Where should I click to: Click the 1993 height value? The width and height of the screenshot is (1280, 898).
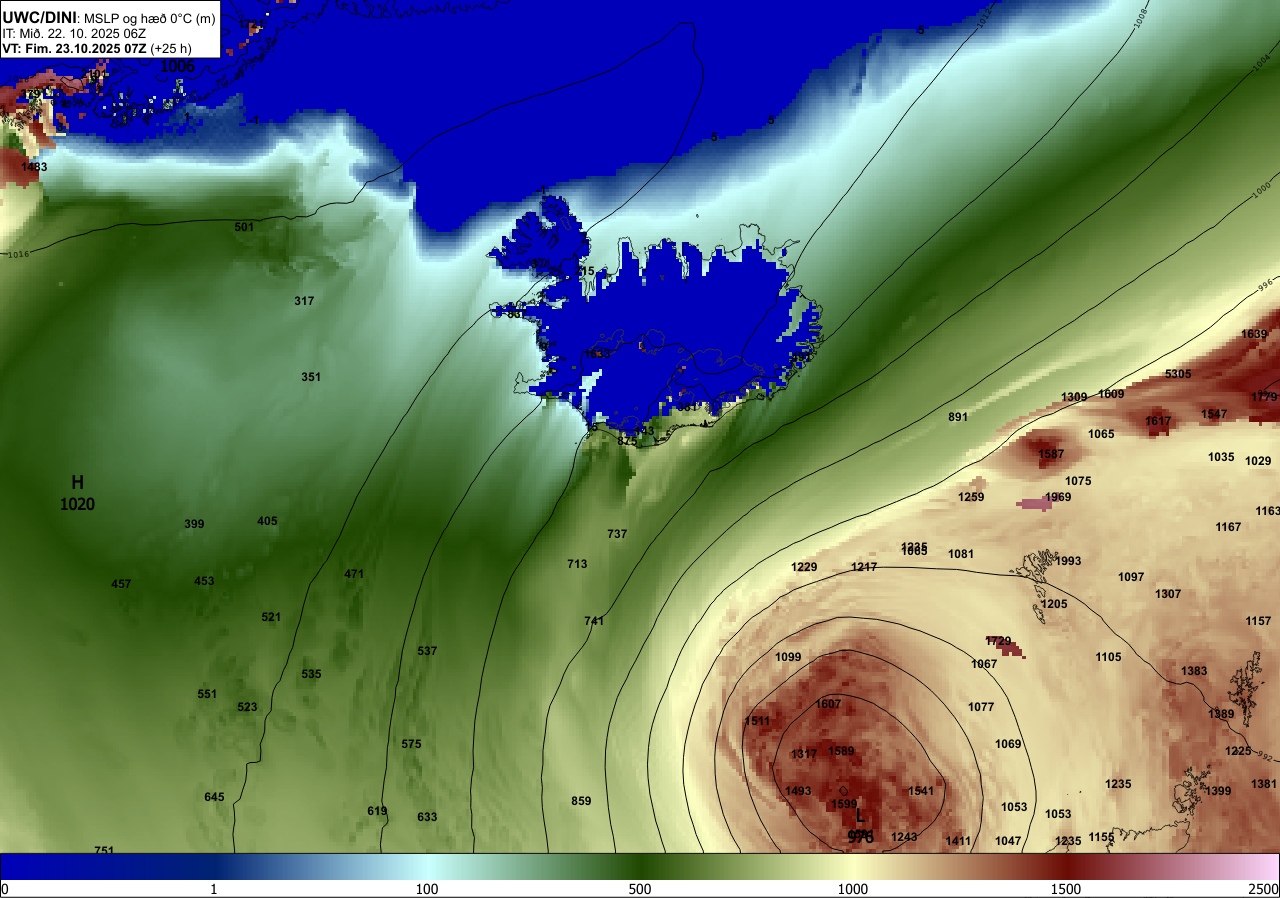(x=1068, y=561)
